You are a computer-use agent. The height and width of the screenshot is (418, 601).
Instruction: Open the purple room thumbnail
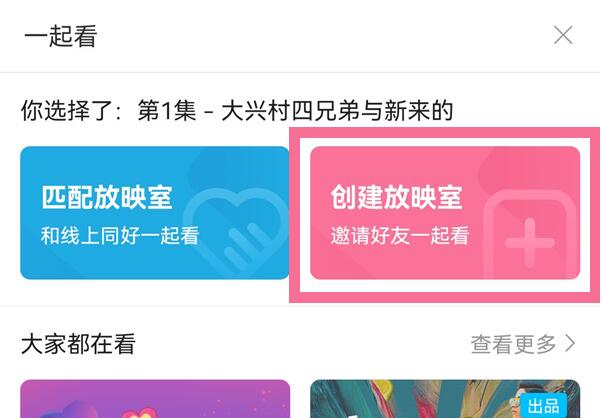tap(155, 399)
